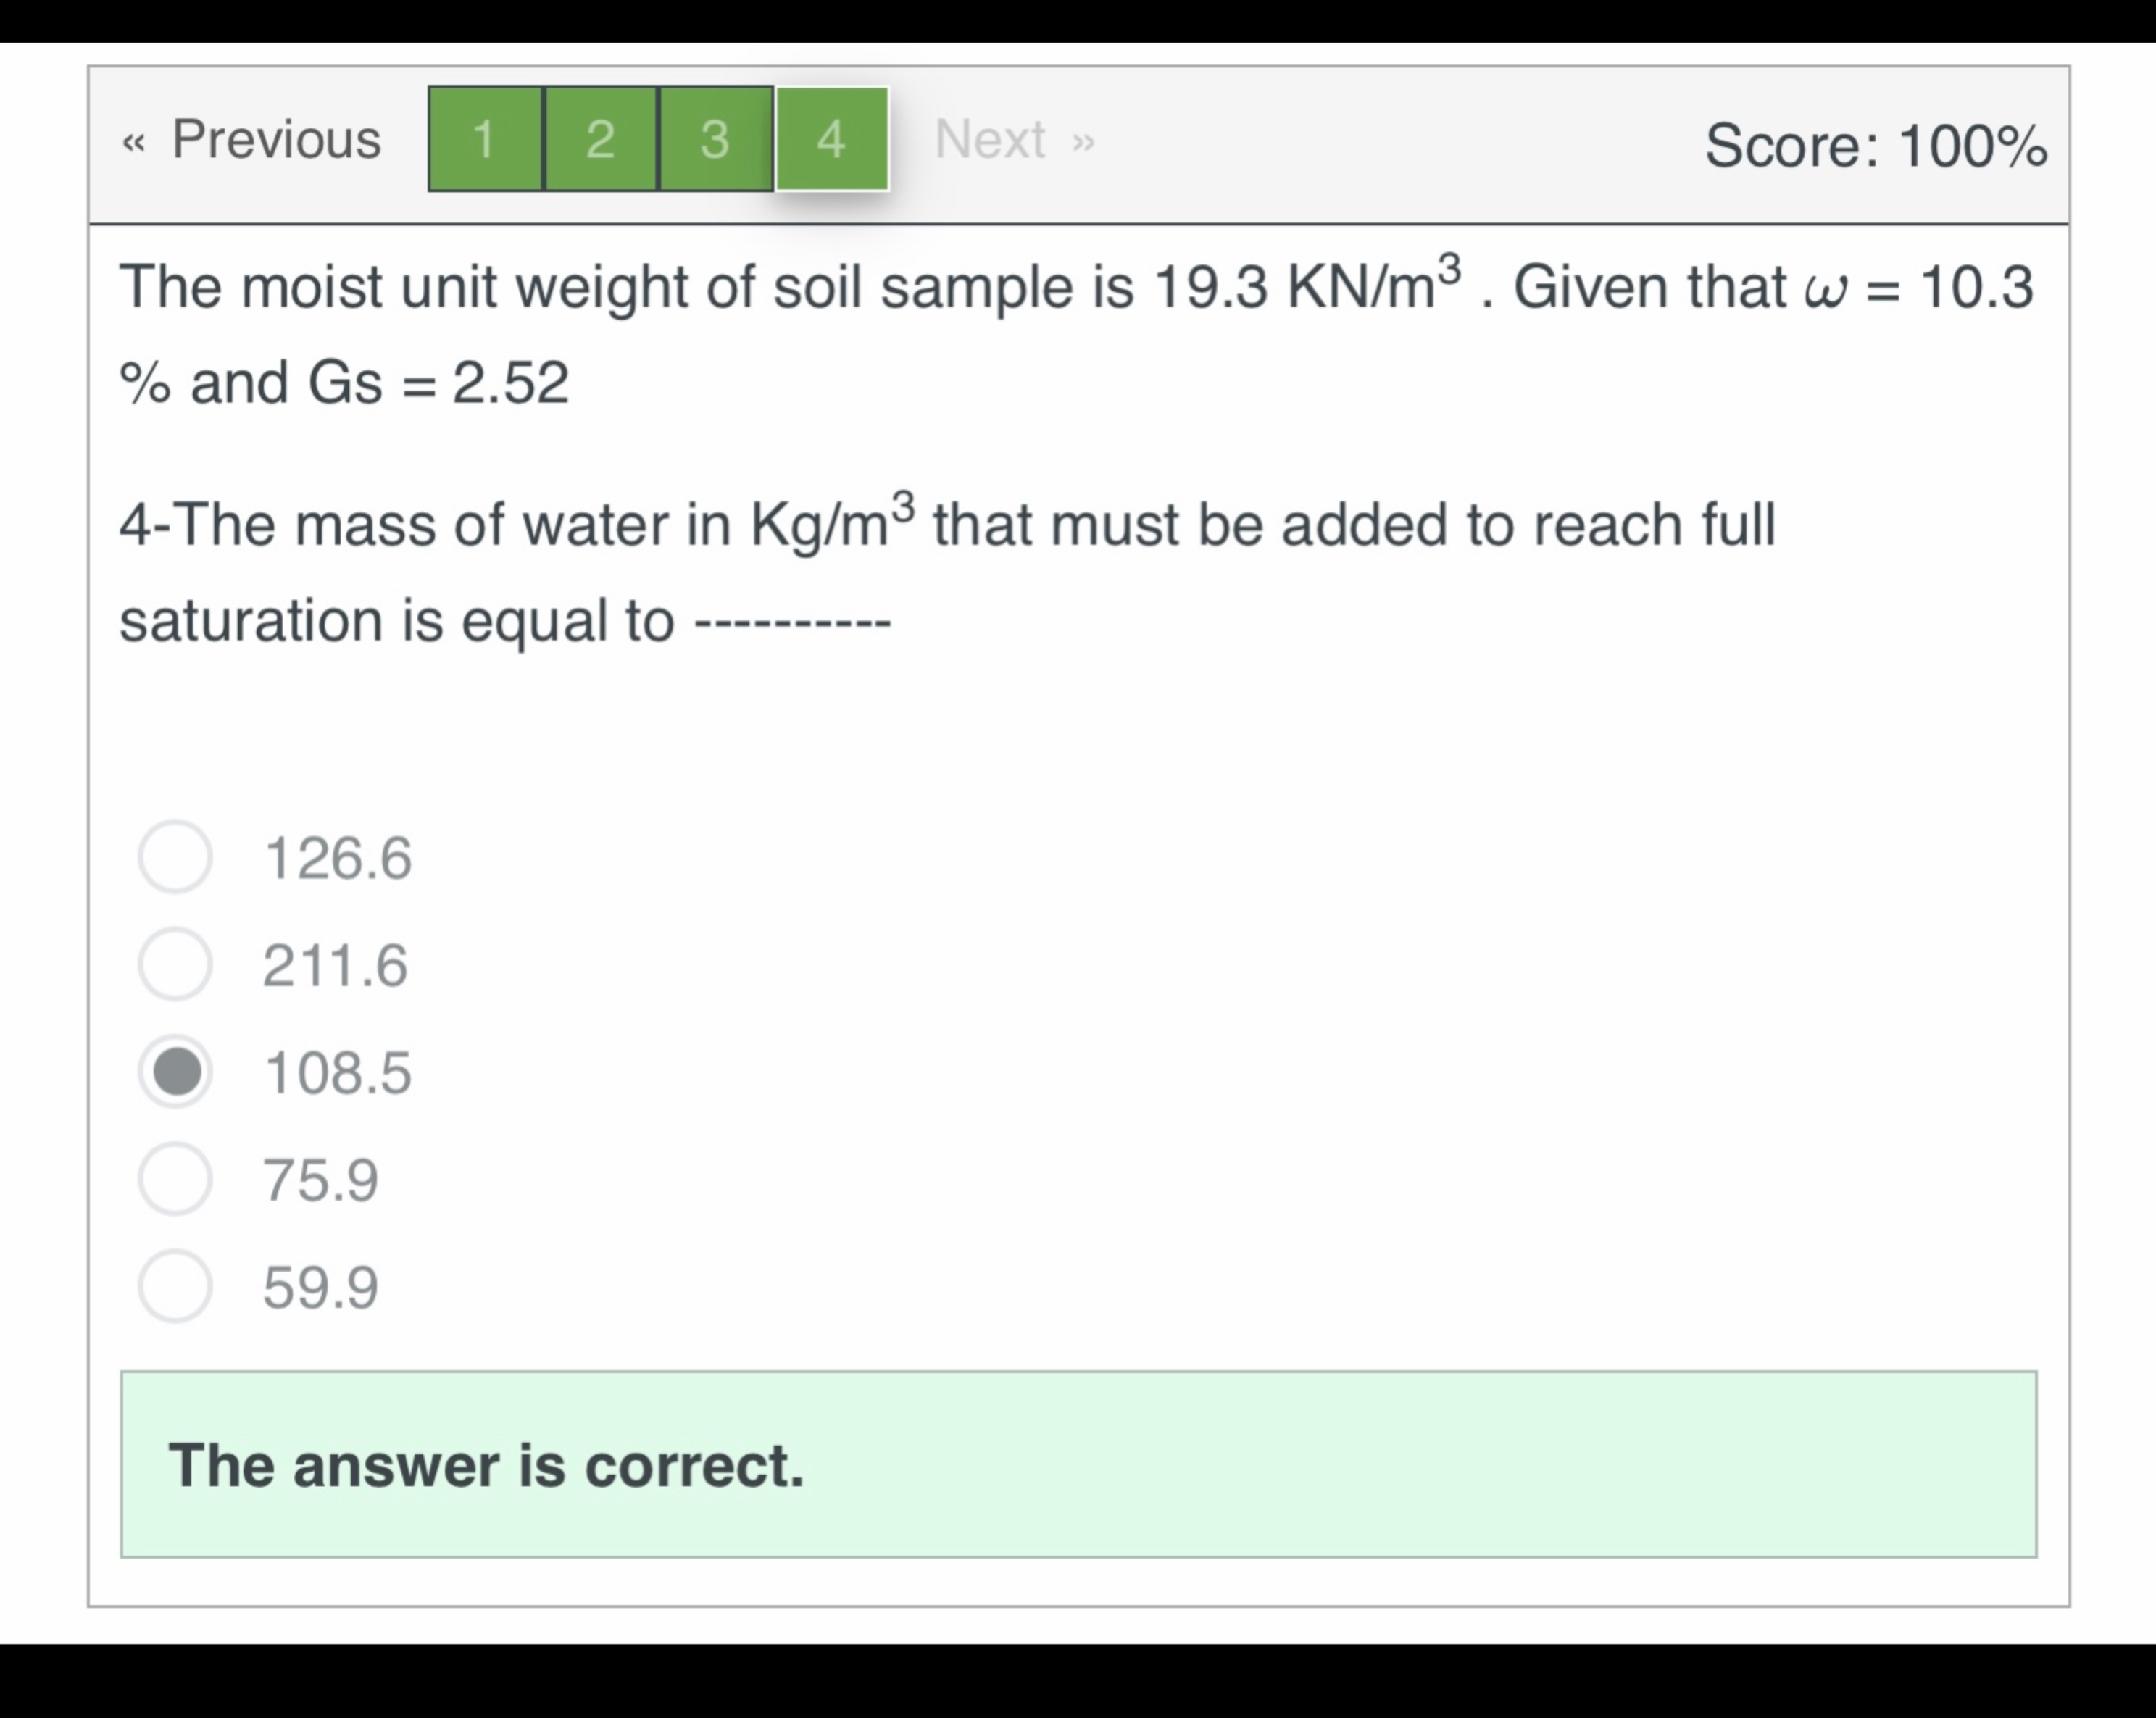The image size is (2156, 1718).
Task: Click the text 'The answer is correct.'
Action: [487, 1468]
